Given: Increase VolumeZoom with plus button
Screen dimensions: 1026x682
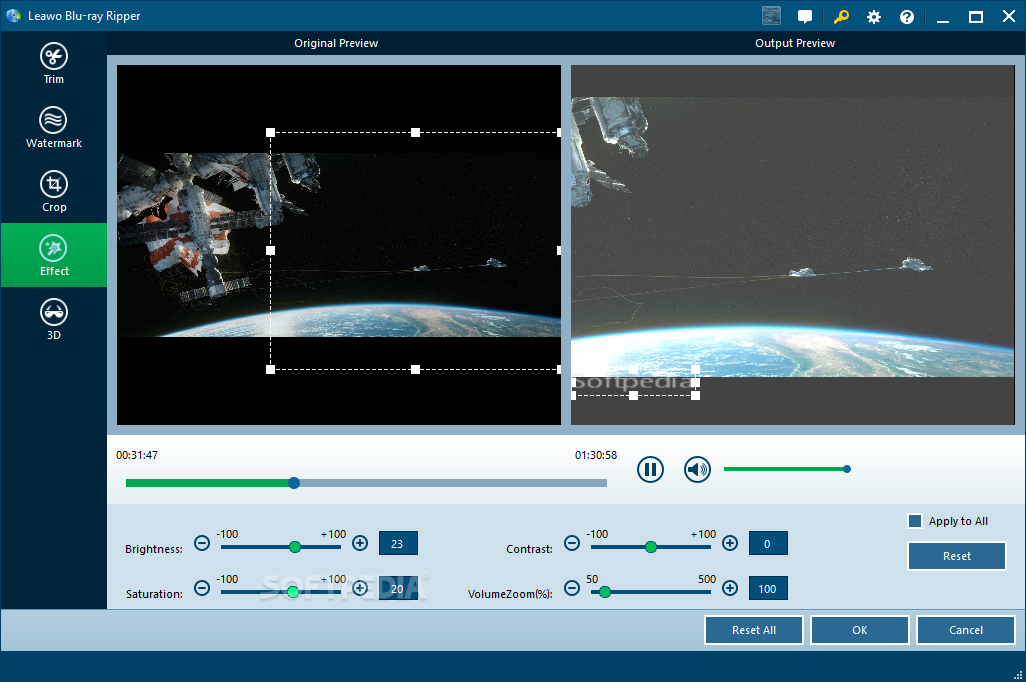Looking at the screenshot, I should [730, 588].
